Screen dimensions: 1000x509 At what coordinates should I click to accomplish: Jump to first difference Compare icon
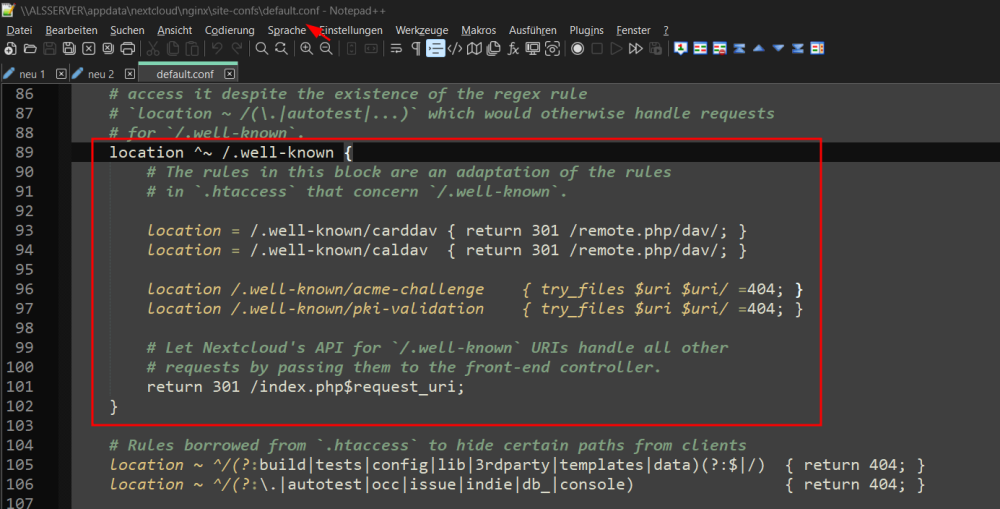[x=739, y=48]
